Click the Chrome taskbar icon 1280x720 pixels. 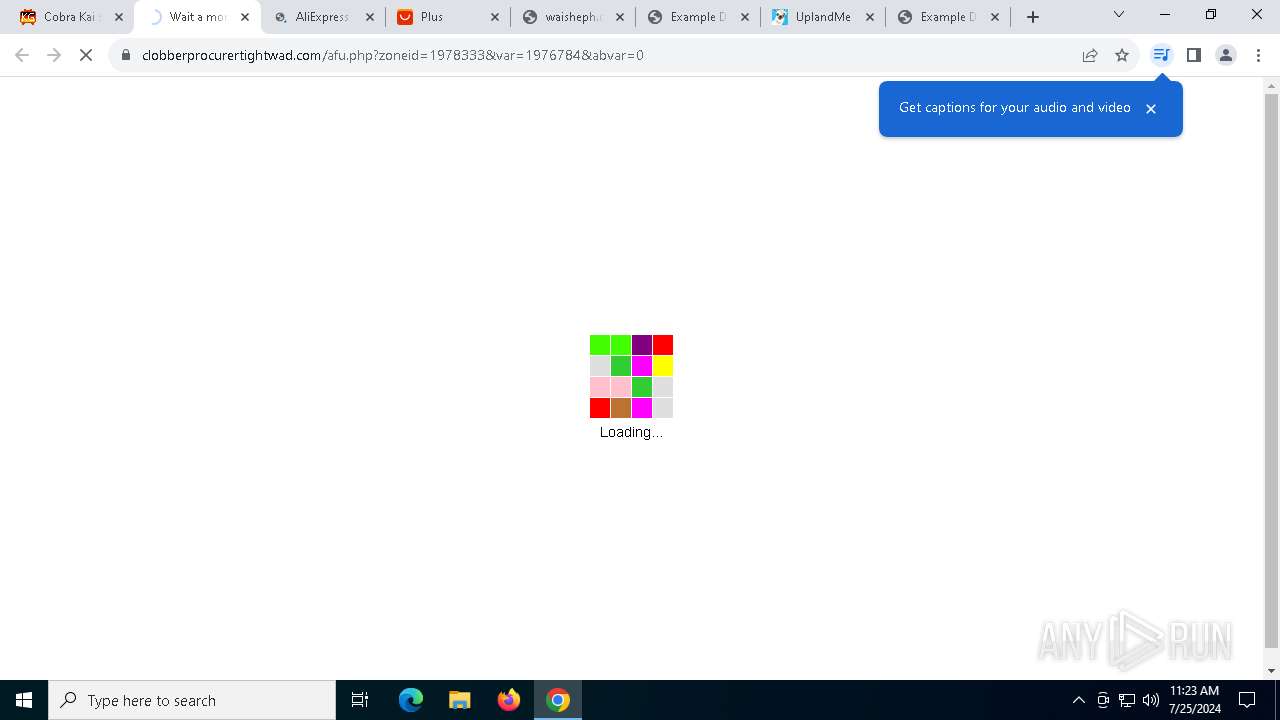[558, 700]
